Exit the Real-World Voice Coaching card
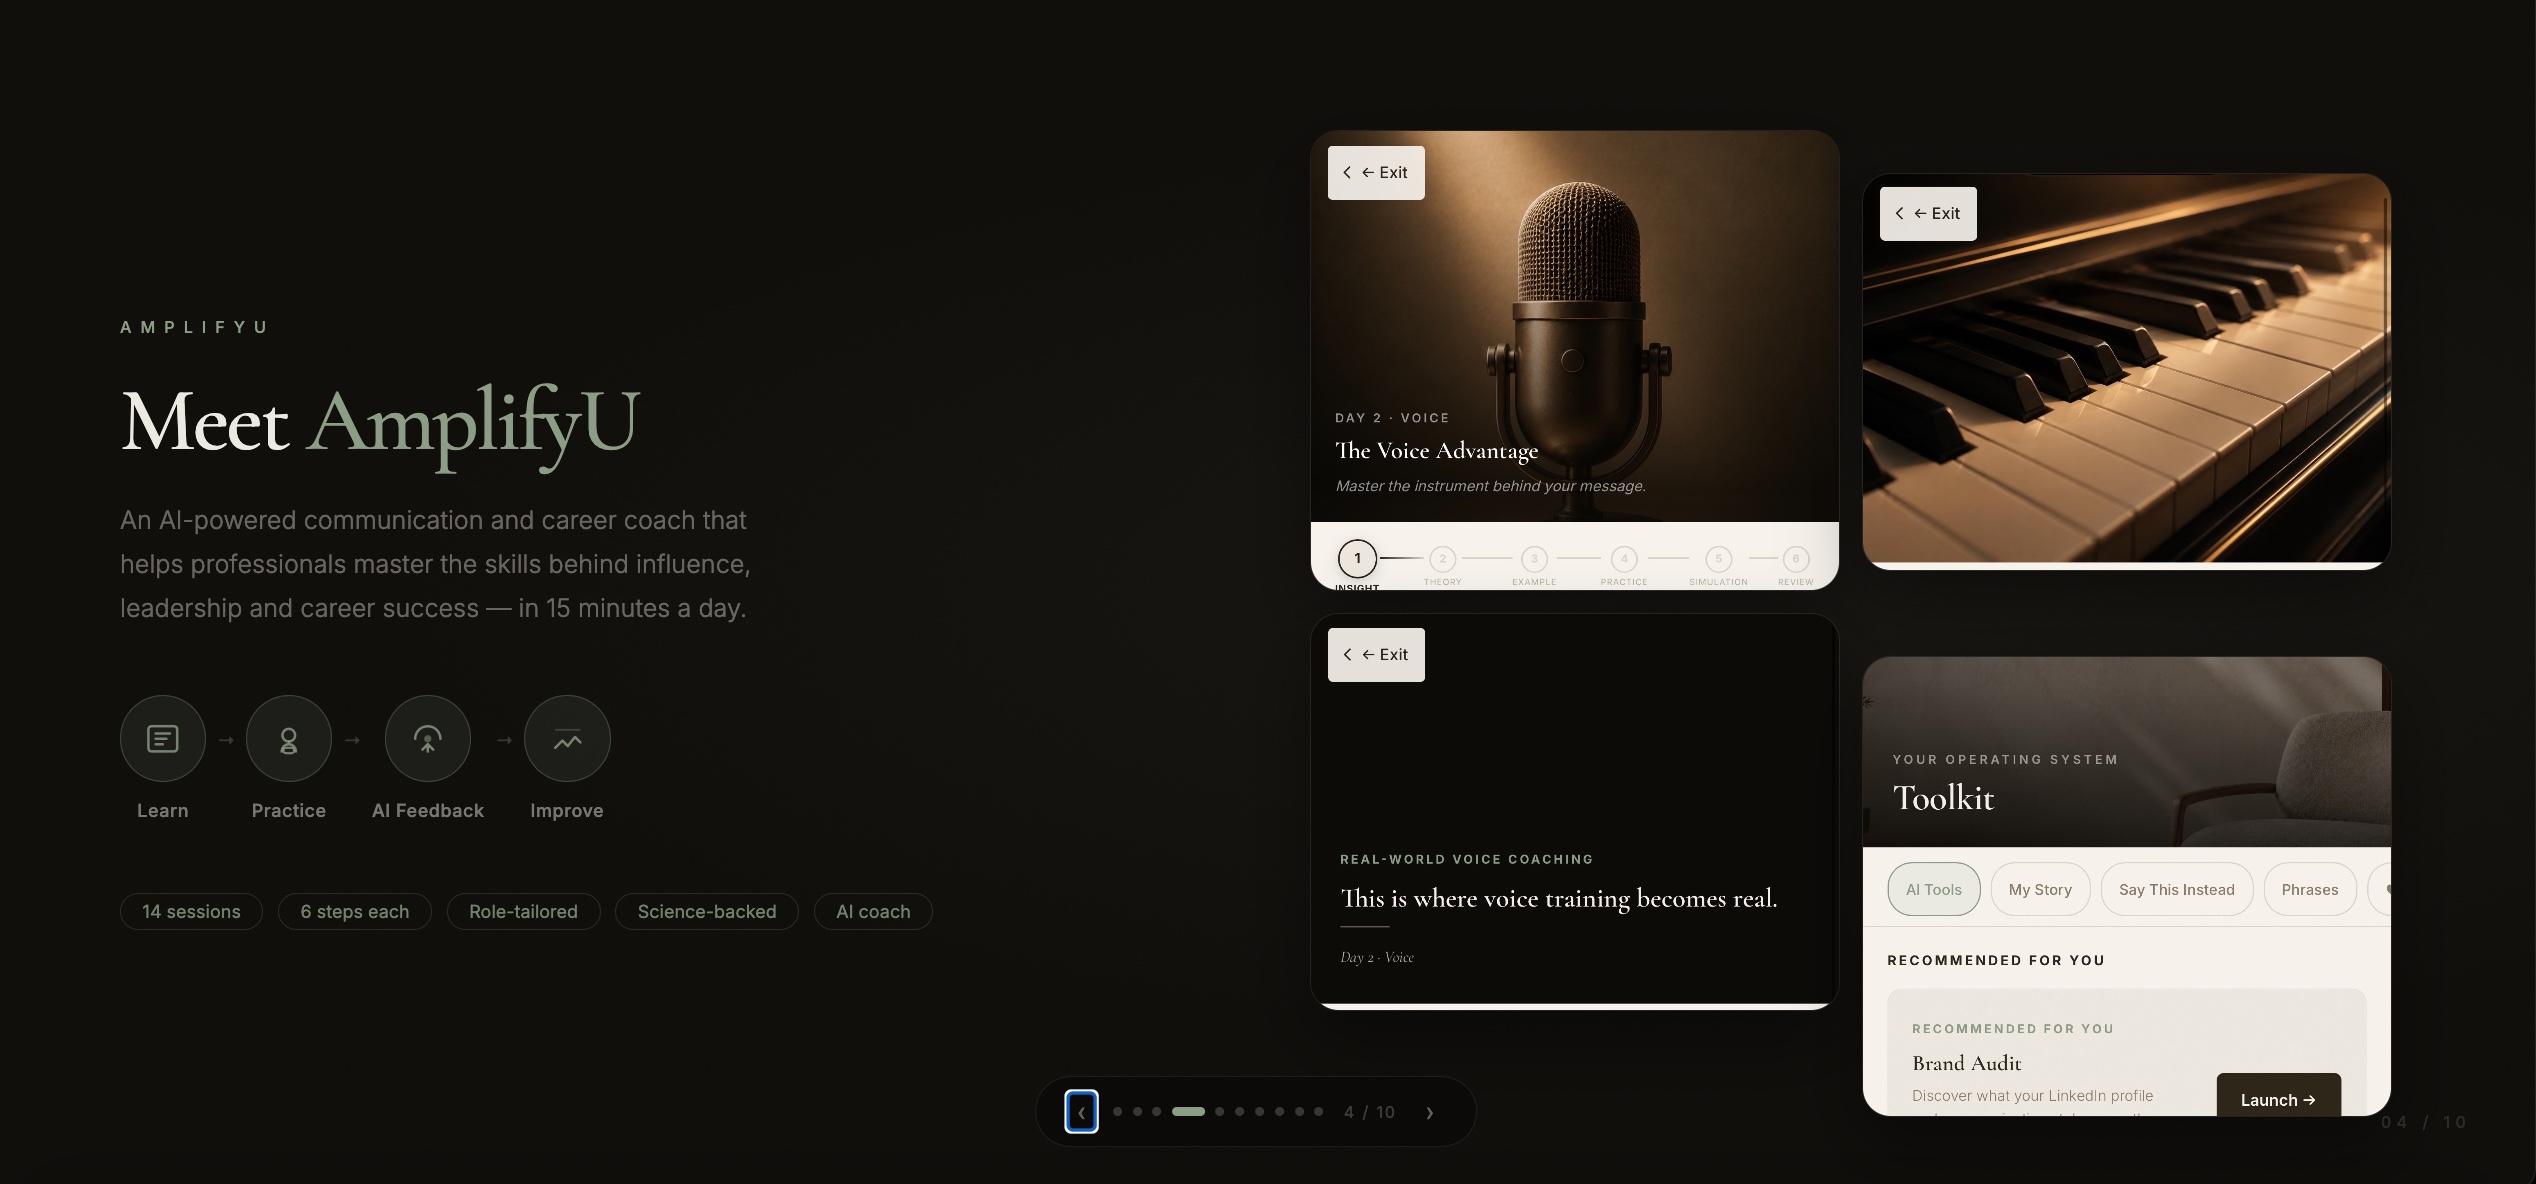Screen dimensions: 2536x1184 pyautogui.click(x=1376, y=655)
